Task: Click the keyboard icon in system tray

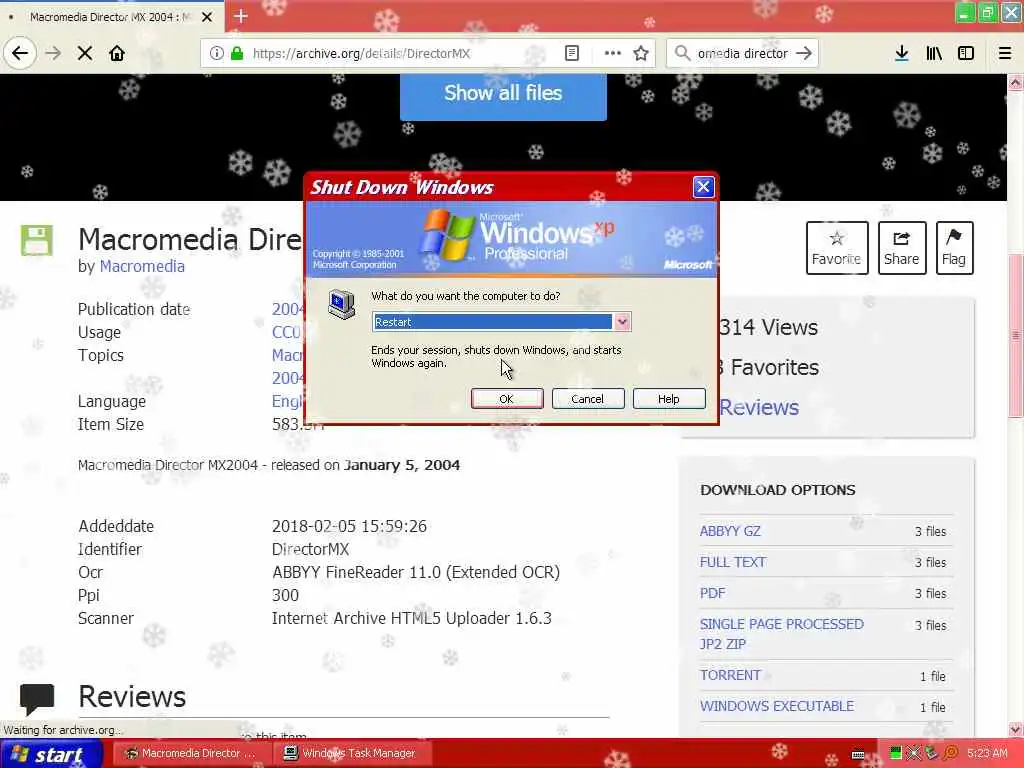Action: click(x=859, y=755)
